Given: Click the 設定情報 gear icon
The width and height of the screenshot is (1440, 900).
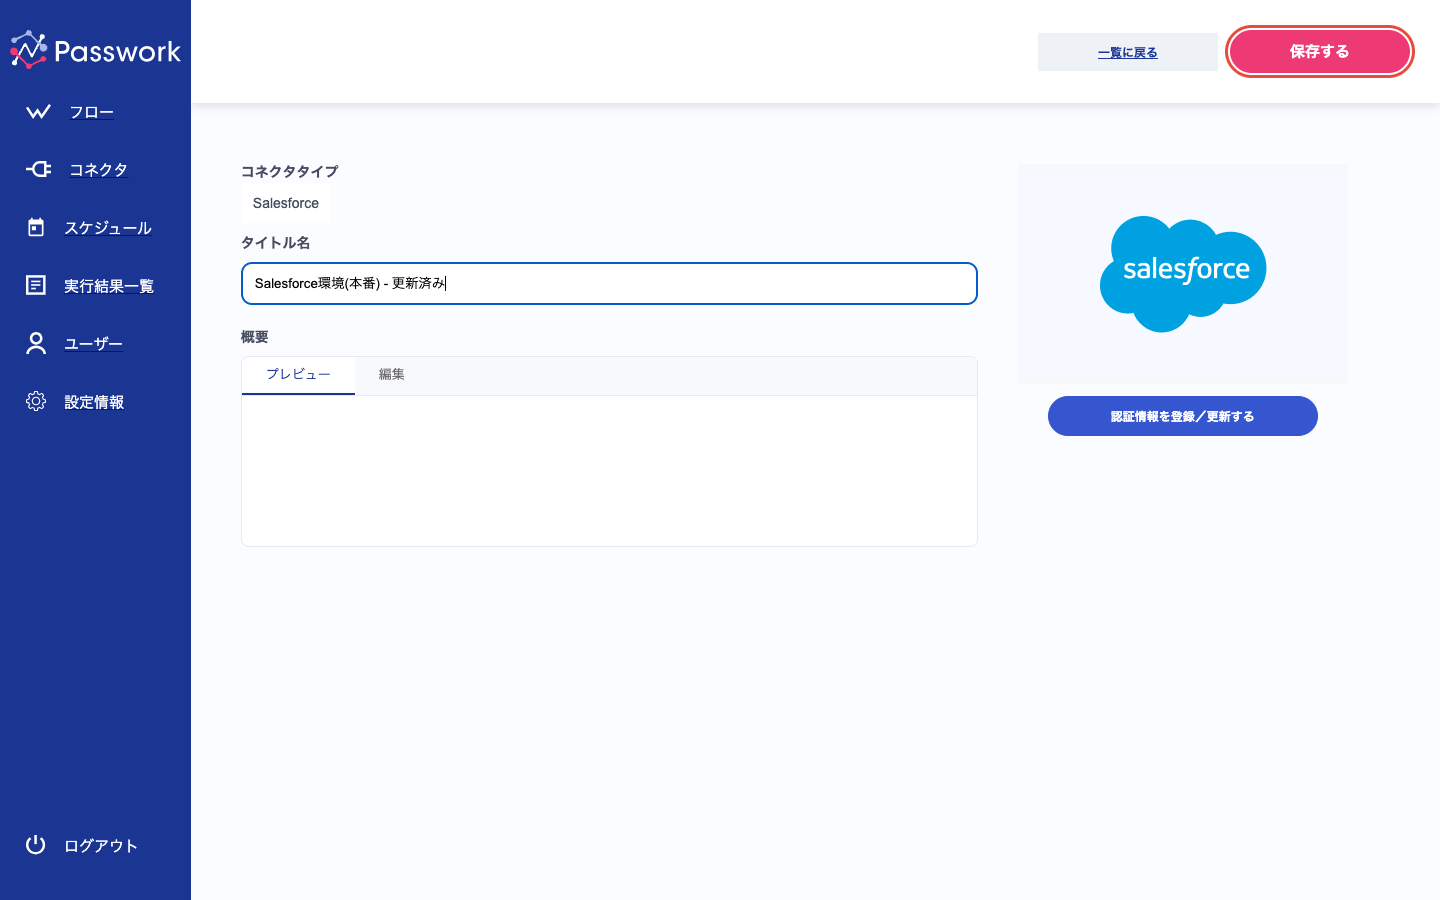Looking at the screenshot, I should 36,401.
